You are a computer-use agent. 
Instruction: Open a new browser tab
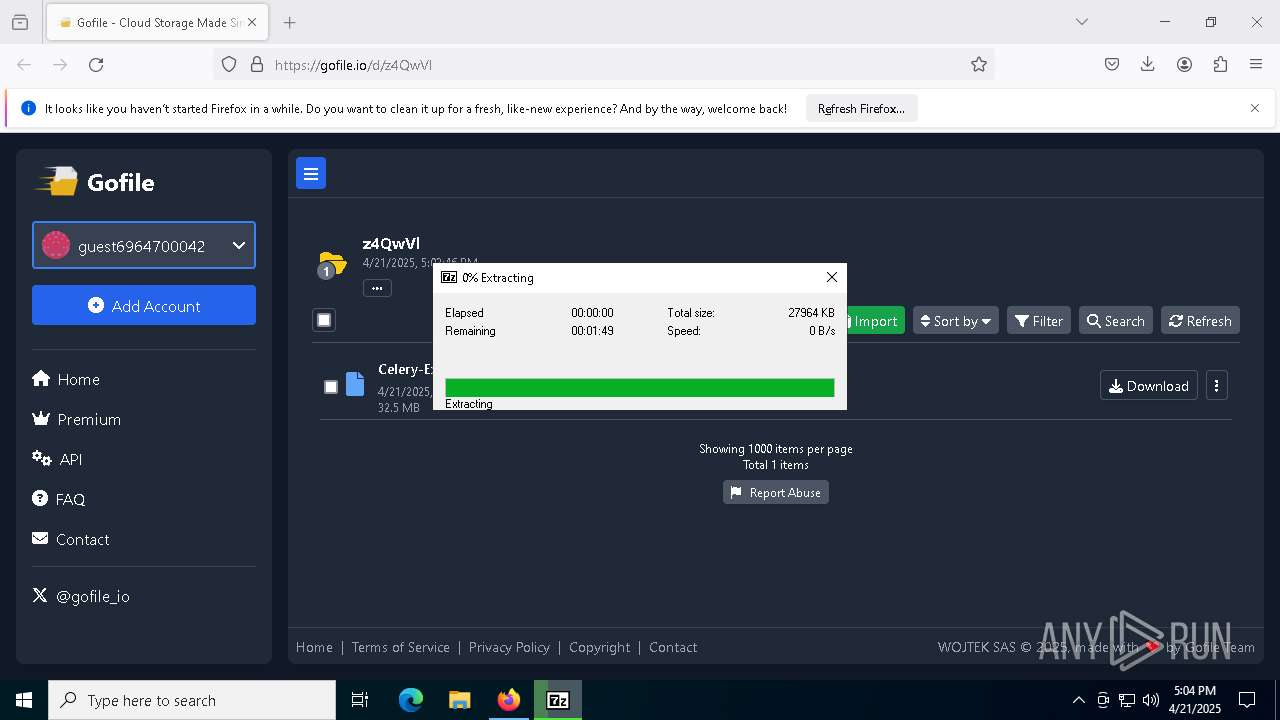pos(289,22)
